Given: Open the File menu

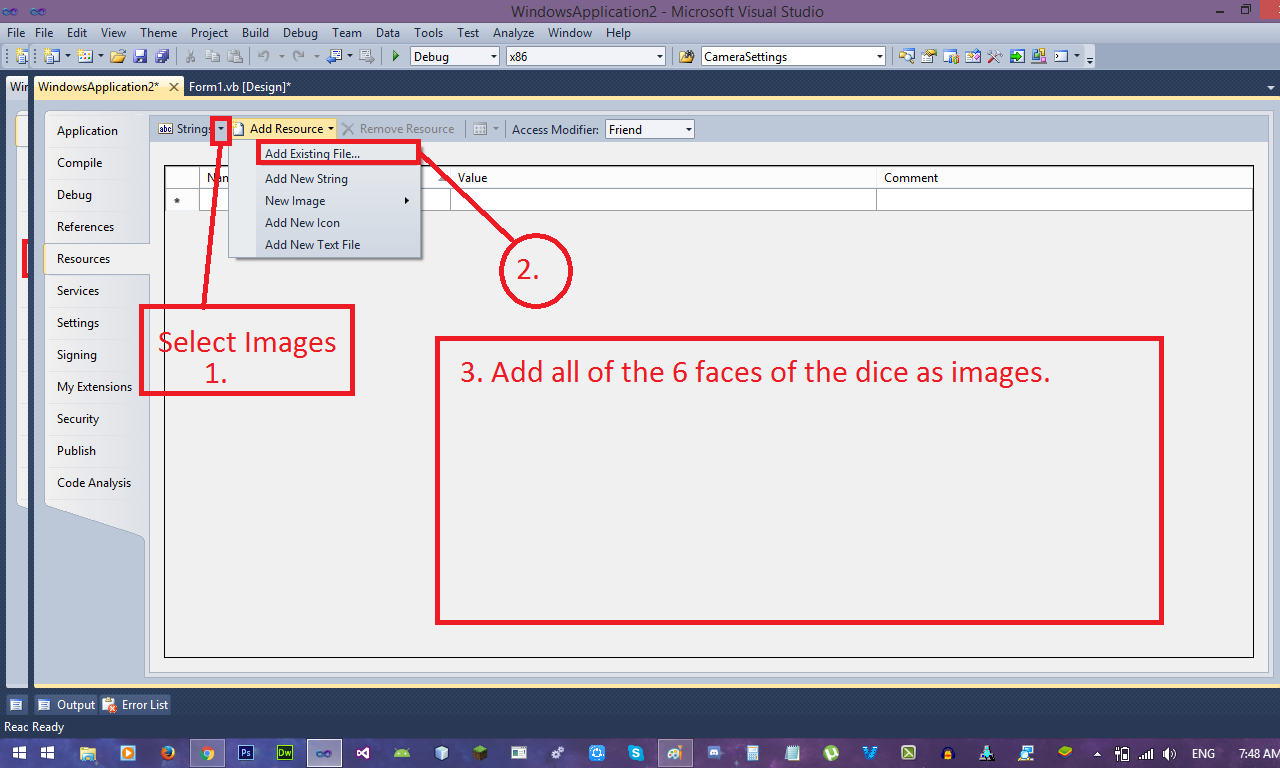Looking at the screenshot, I should click(44, 33).
